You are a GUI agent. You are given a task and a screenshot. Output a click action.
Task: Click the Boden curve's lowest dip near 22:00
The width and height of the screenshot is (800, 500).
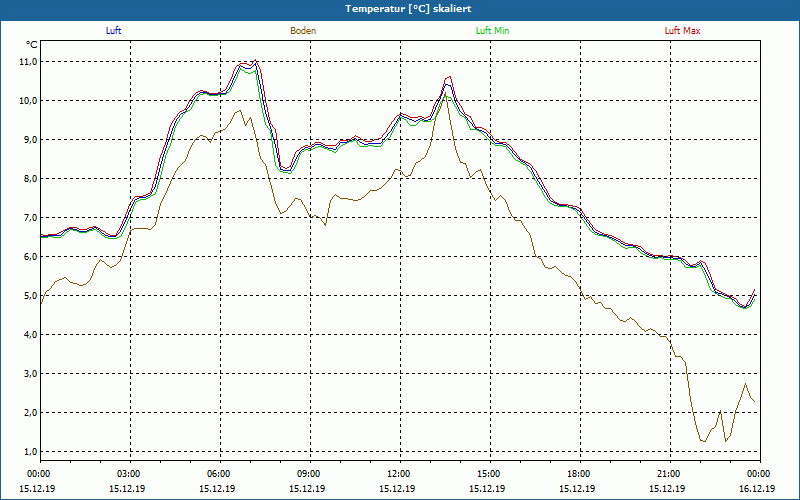[704, 441]
